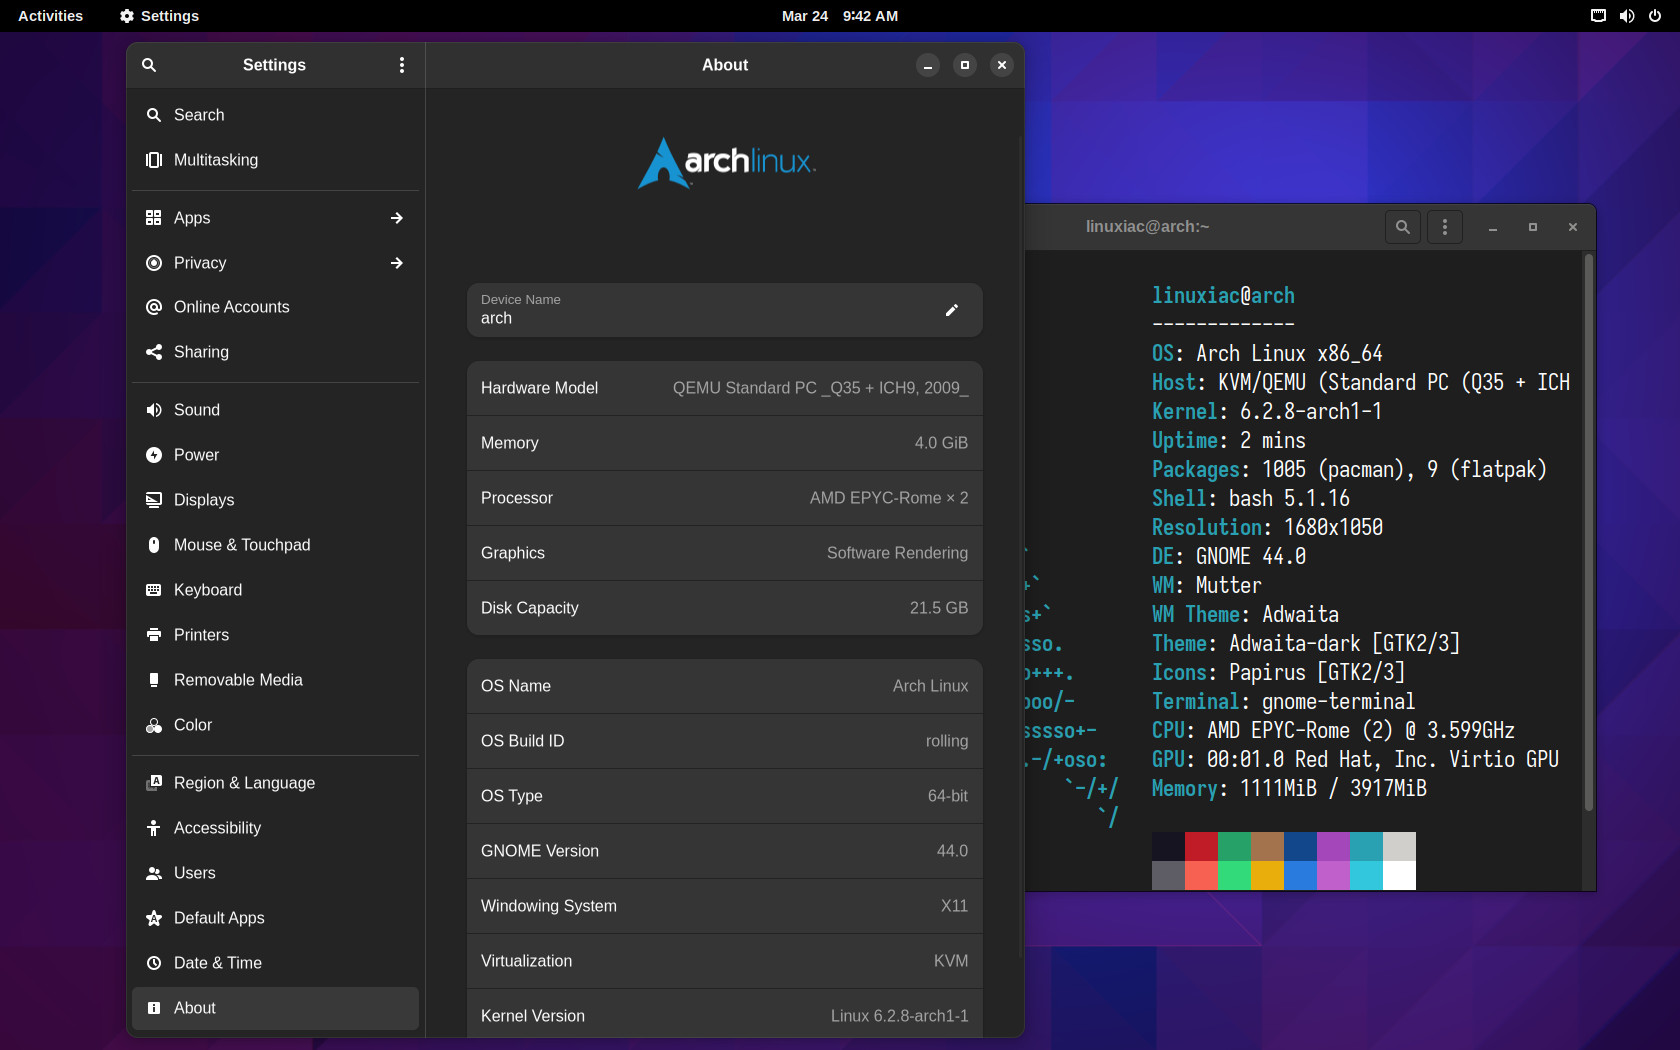The image size is (1680, 1050).
Task: Click the Displays monitor icon
Action: [154, 500]
